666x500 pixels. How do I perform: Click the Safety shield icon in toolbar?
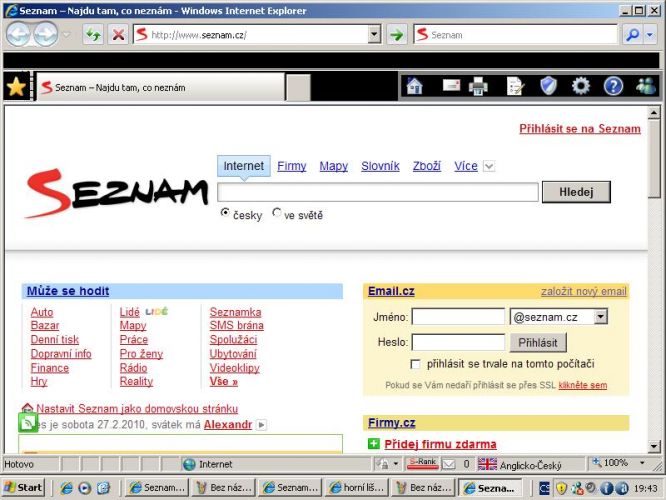(x=548, y=86)
